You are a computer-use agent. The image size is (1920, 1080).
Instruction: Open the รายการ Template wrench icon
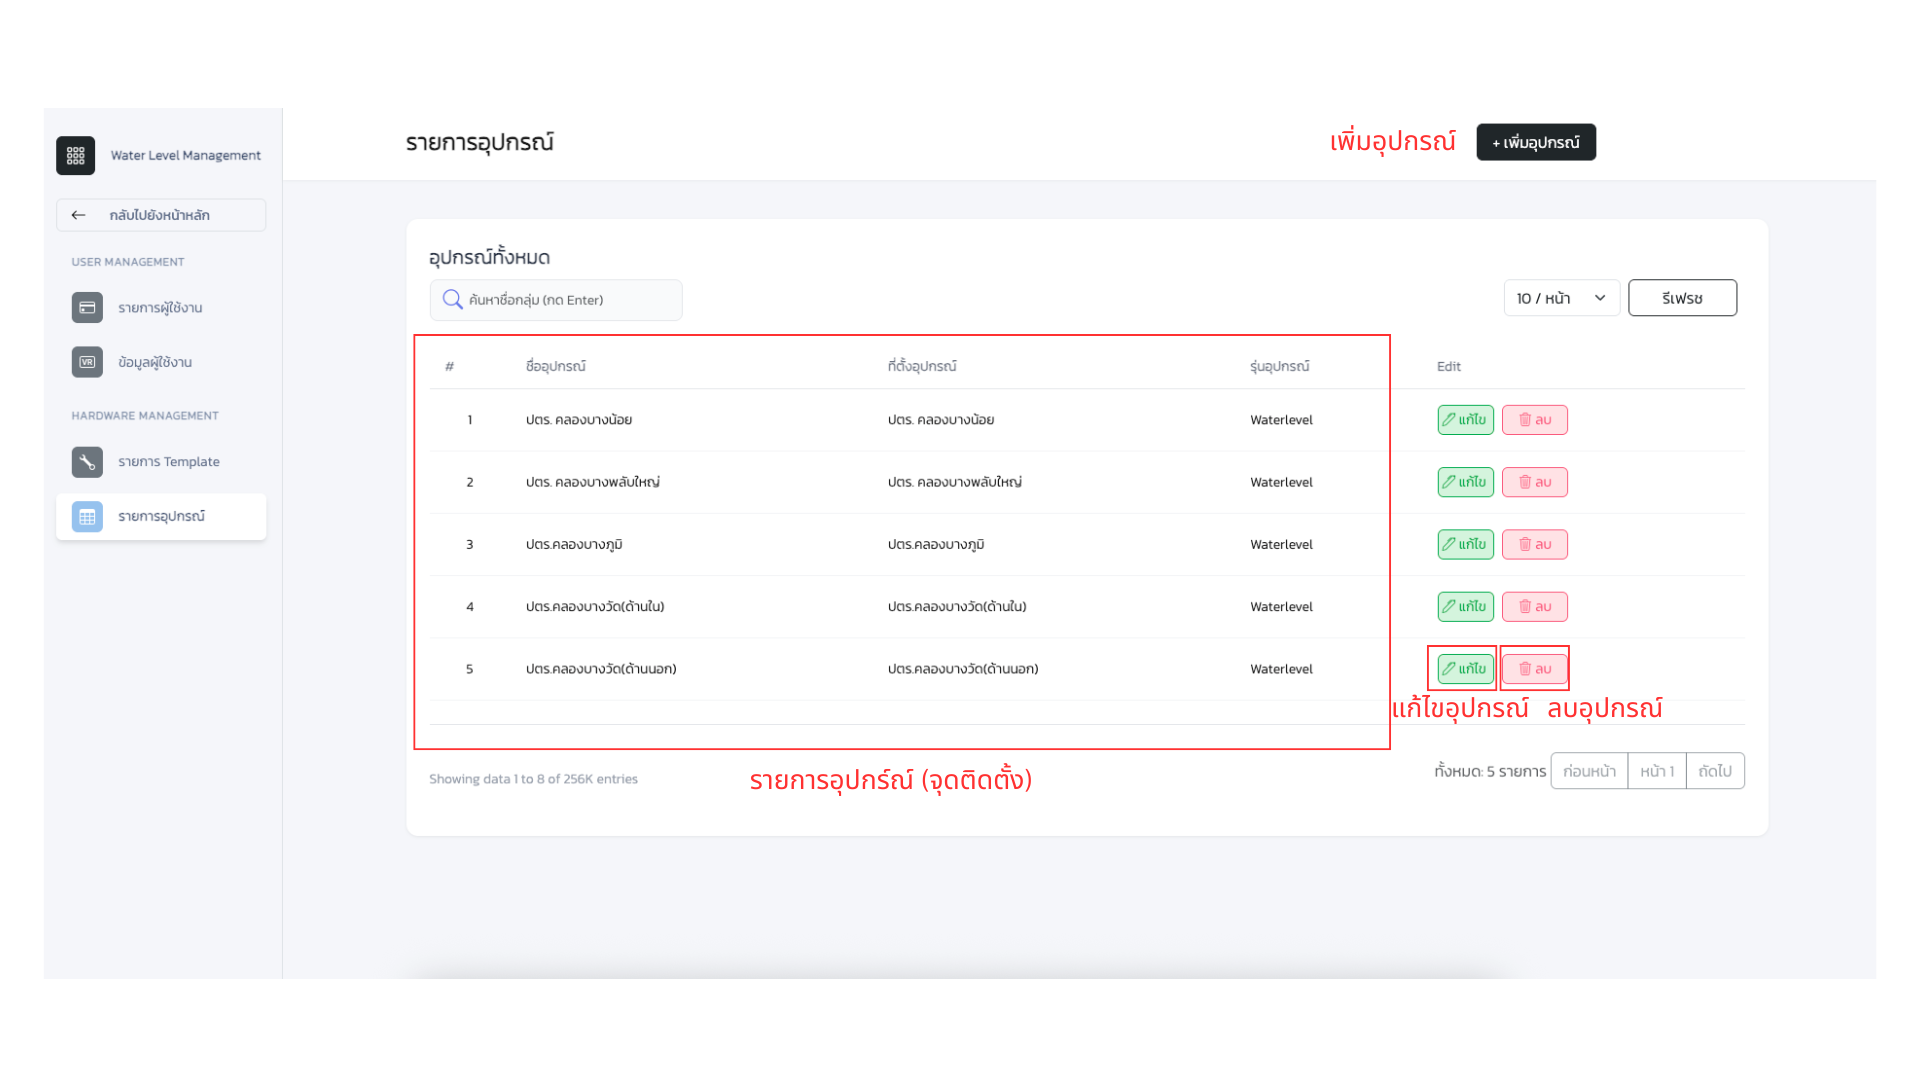(x=87, y=461)
